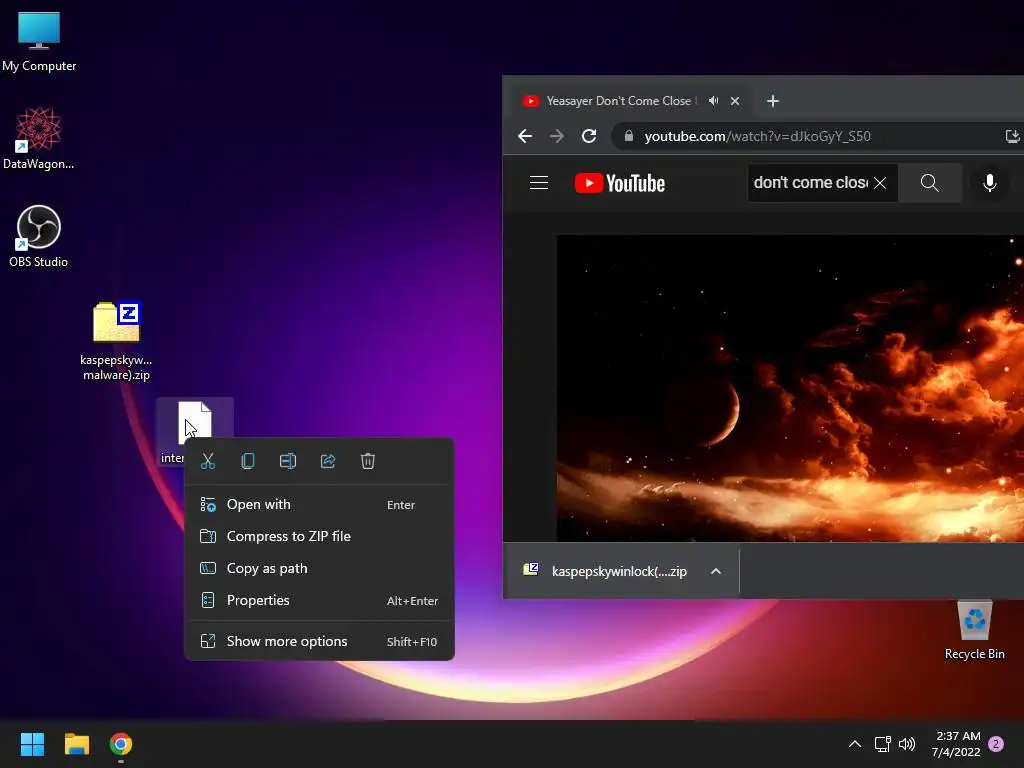
Task: Open the Recycle Bin icon
Action: [974, 629]
